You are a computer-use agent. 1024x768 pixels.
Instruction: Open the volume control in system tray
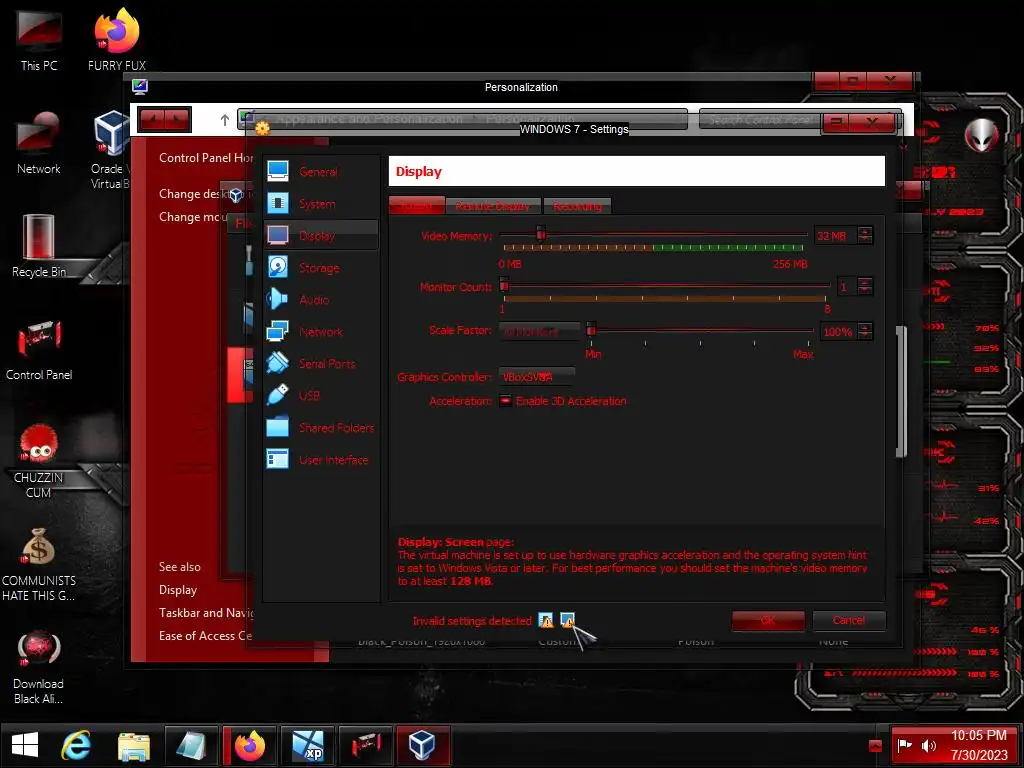pos(928,745)
